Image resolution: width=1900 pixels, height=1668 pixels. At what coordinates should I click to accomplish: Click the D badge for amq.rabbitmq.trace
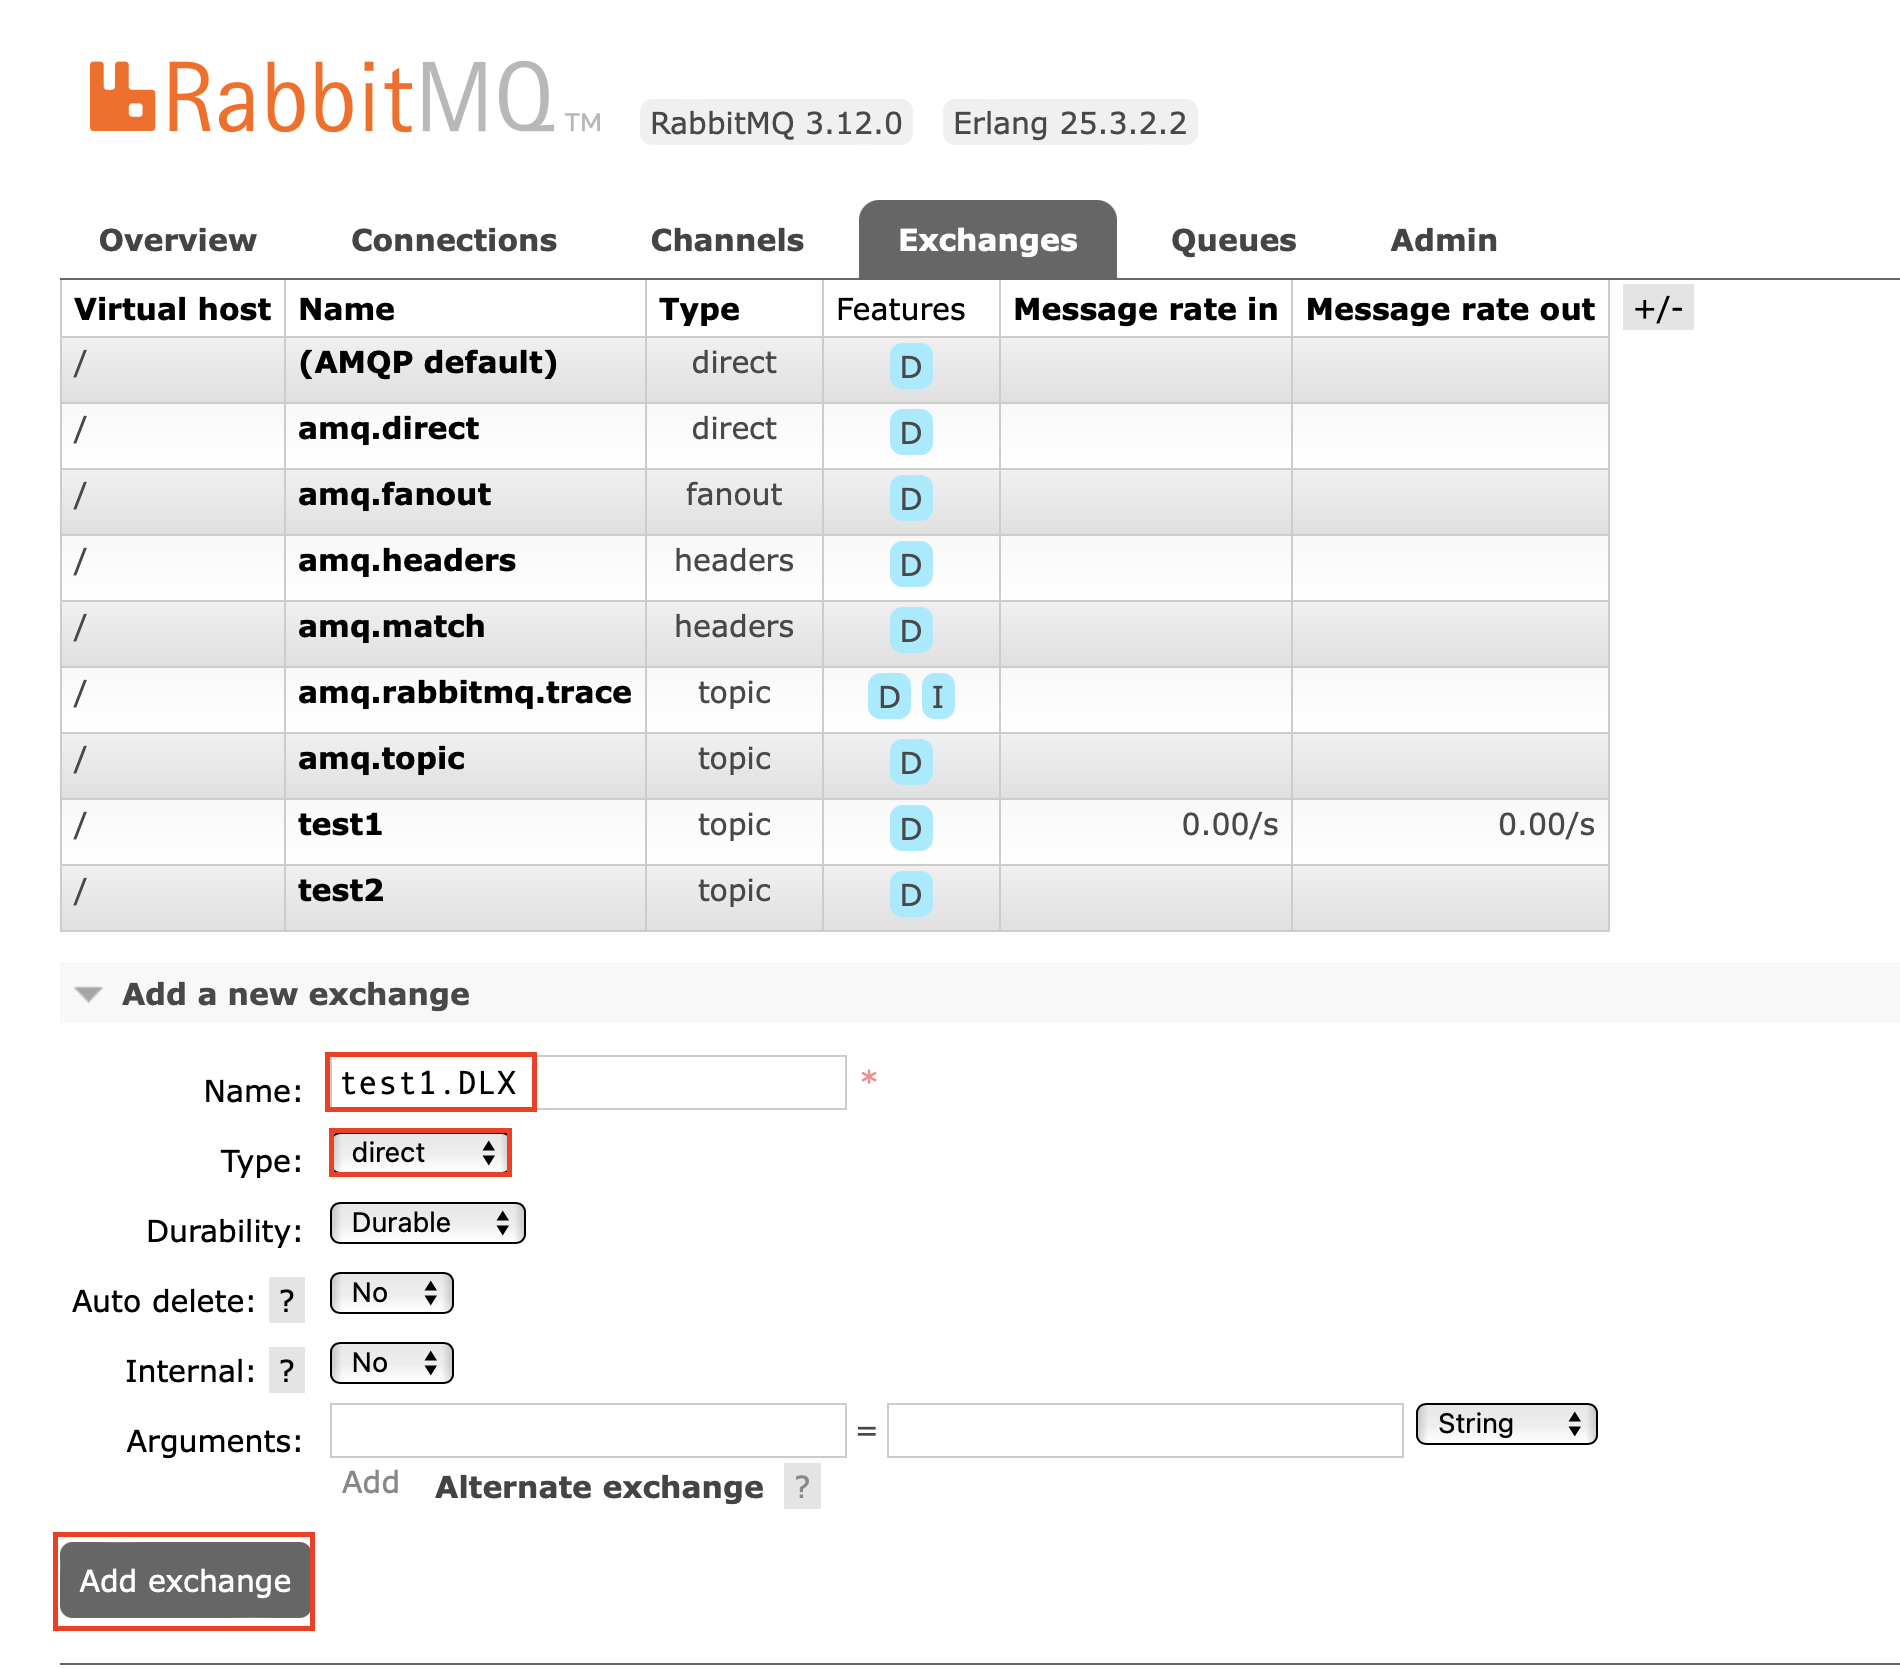(889, 697)
